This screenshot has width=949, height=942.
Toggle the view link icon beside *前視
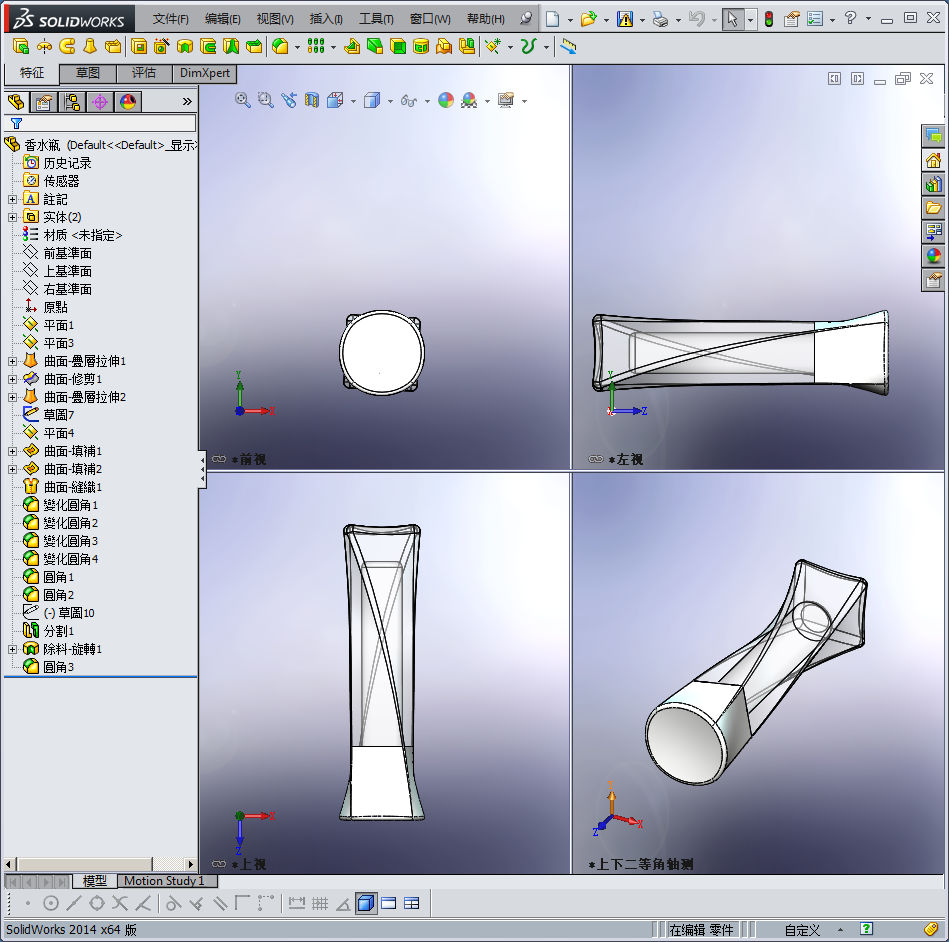(219, 459)
